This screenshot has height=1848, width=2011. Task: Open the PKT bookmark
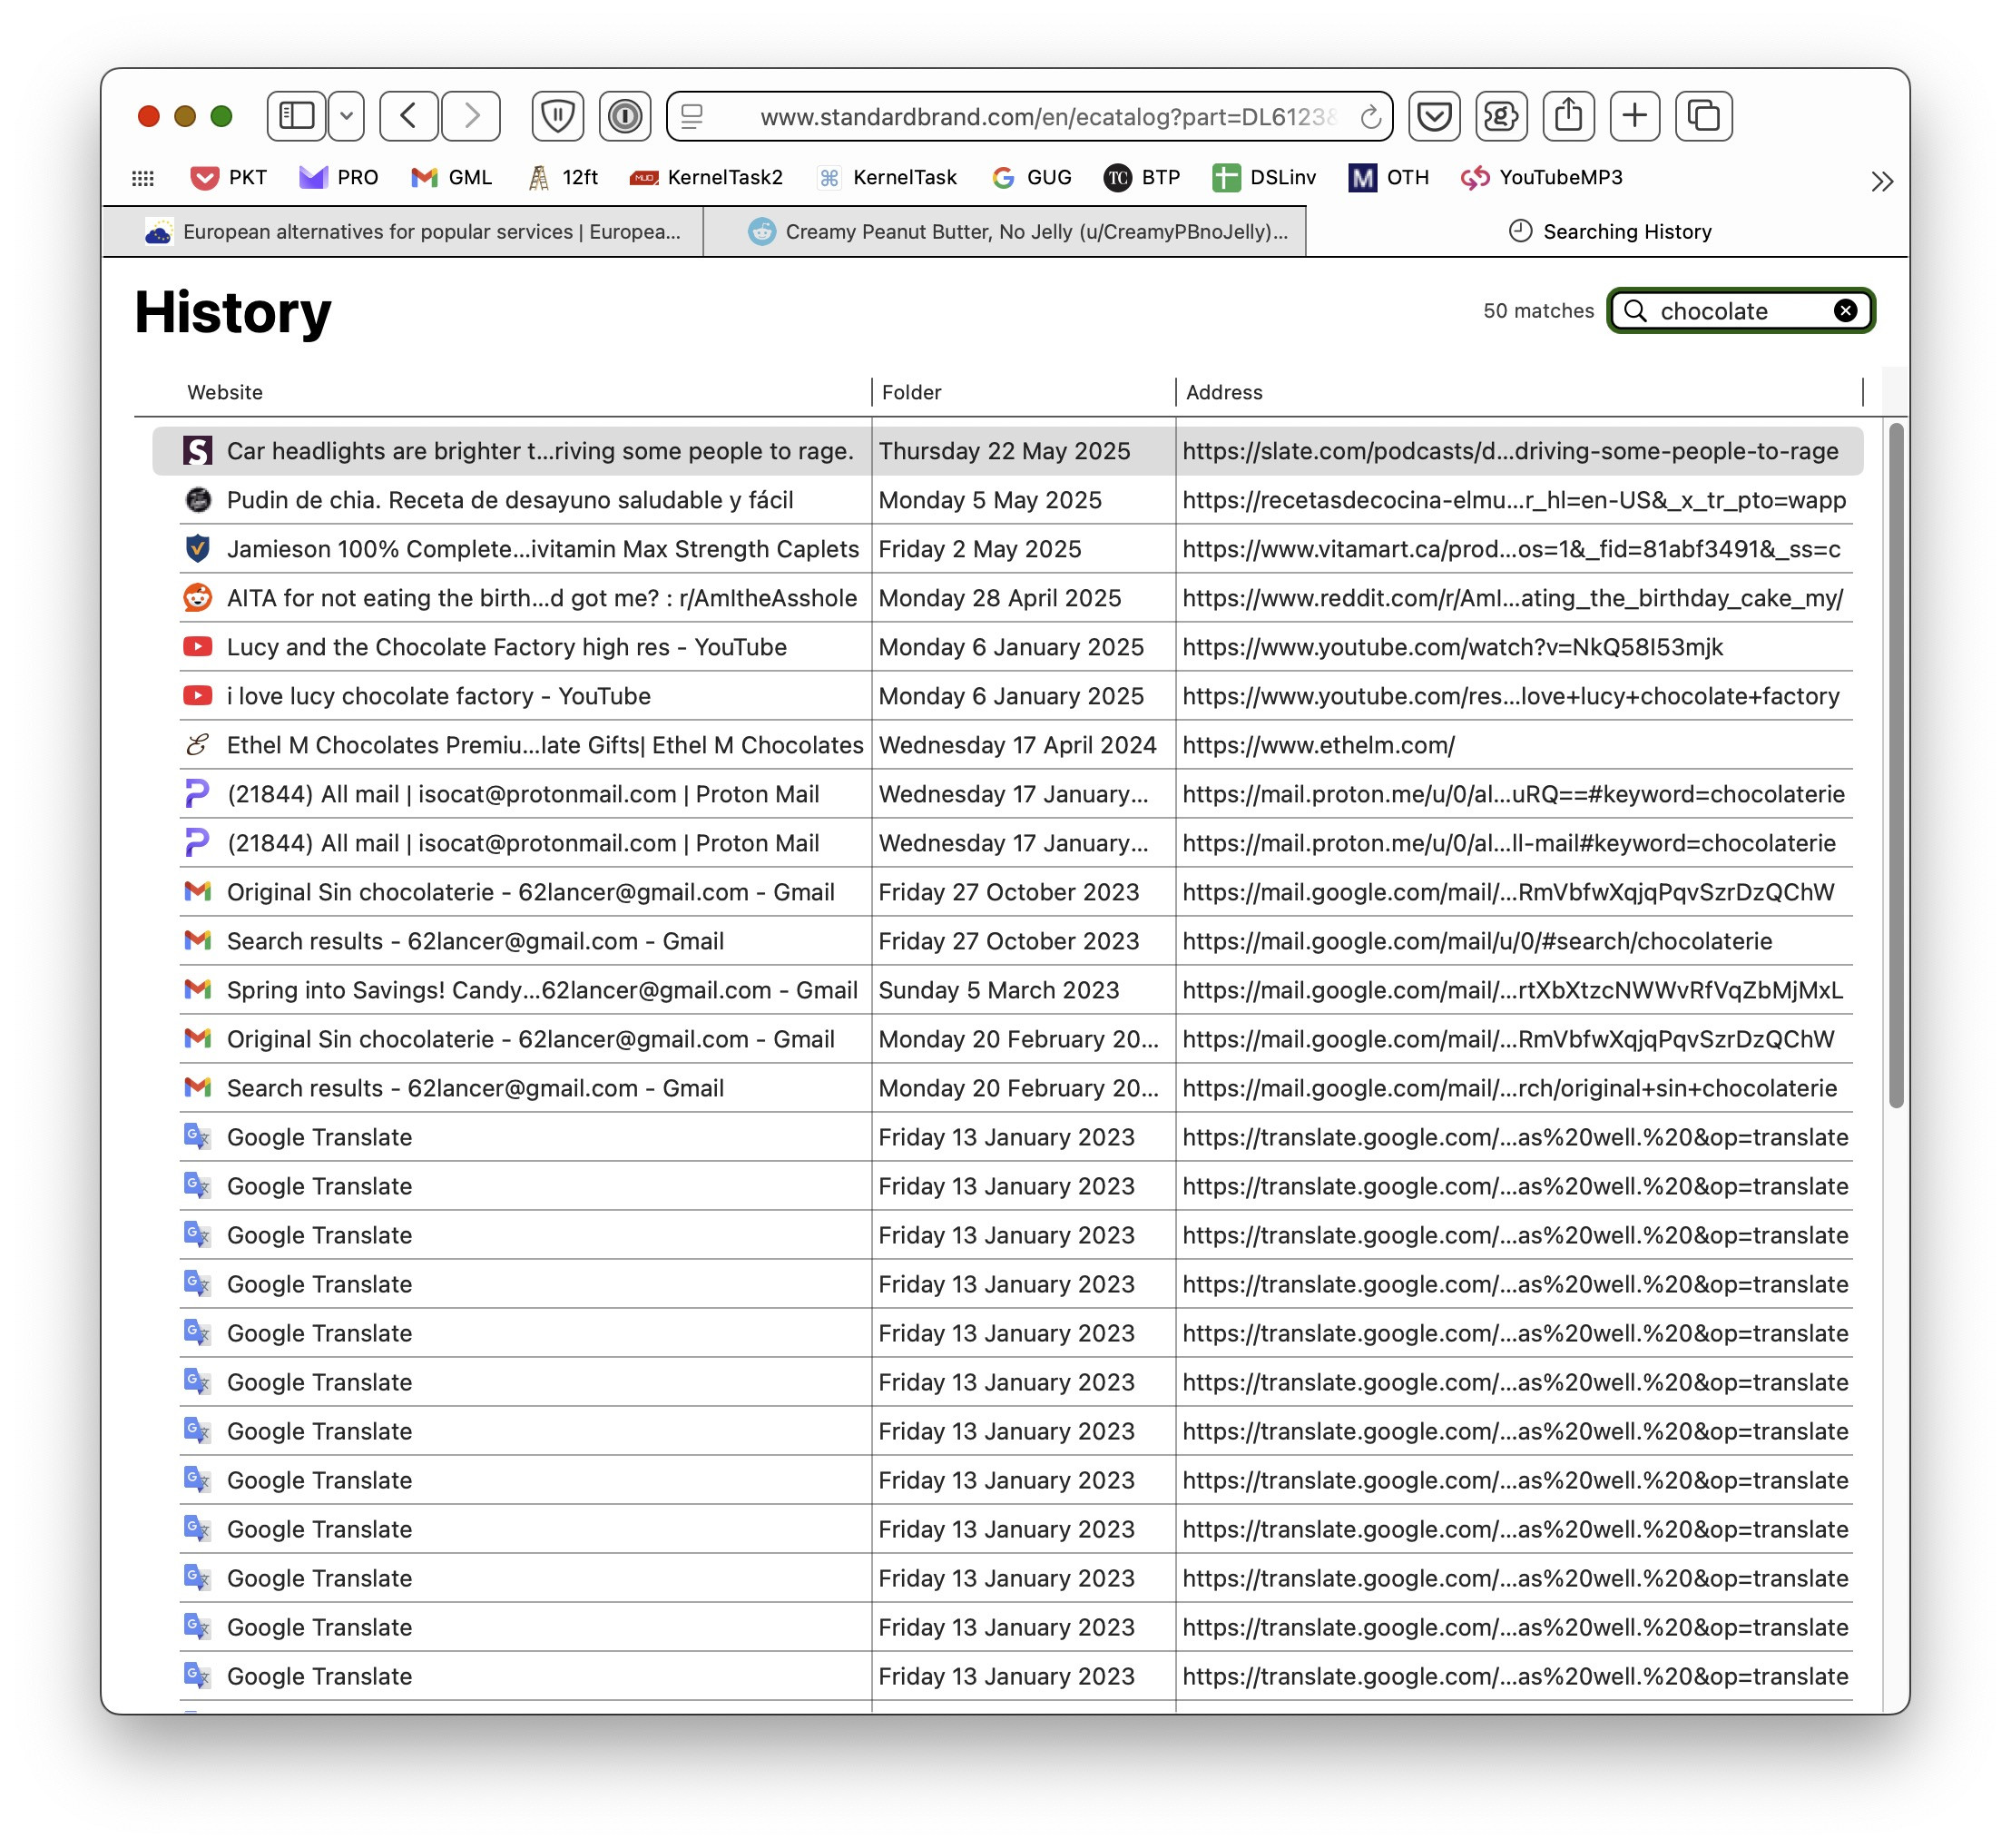(x=228, y=177)
